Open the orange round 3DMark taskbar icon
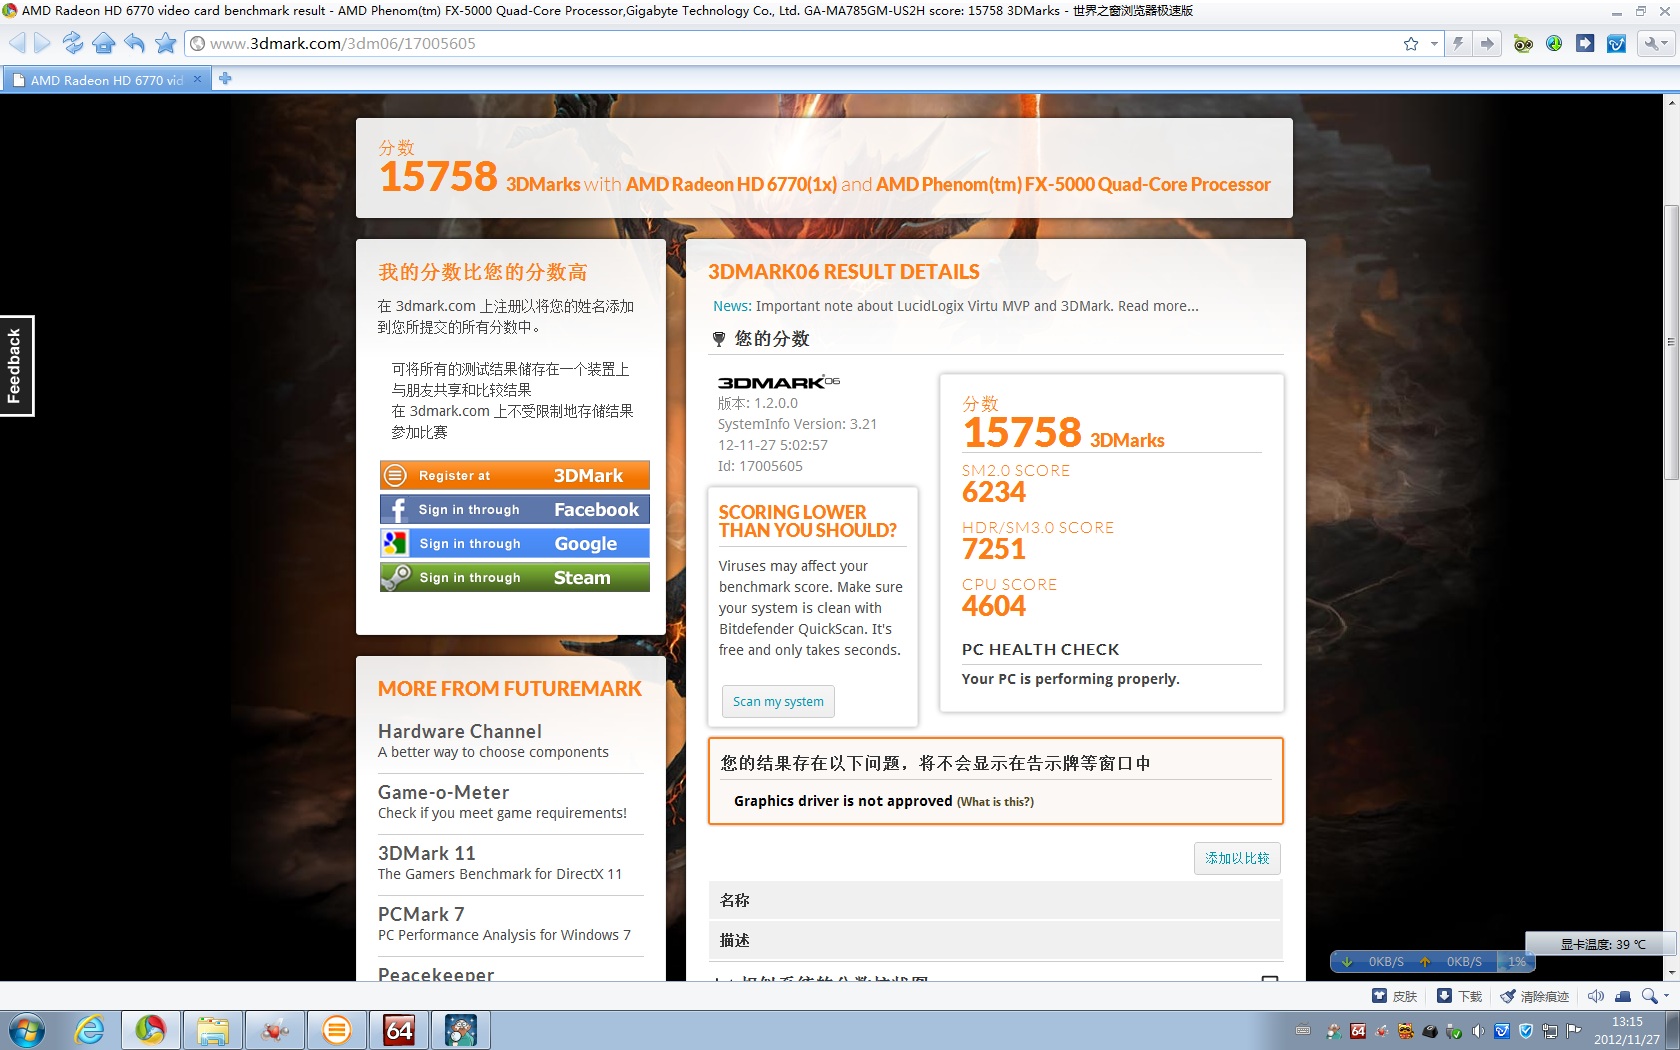Viewport: 1680px width, 1050px height. (x=337, y=1030)
